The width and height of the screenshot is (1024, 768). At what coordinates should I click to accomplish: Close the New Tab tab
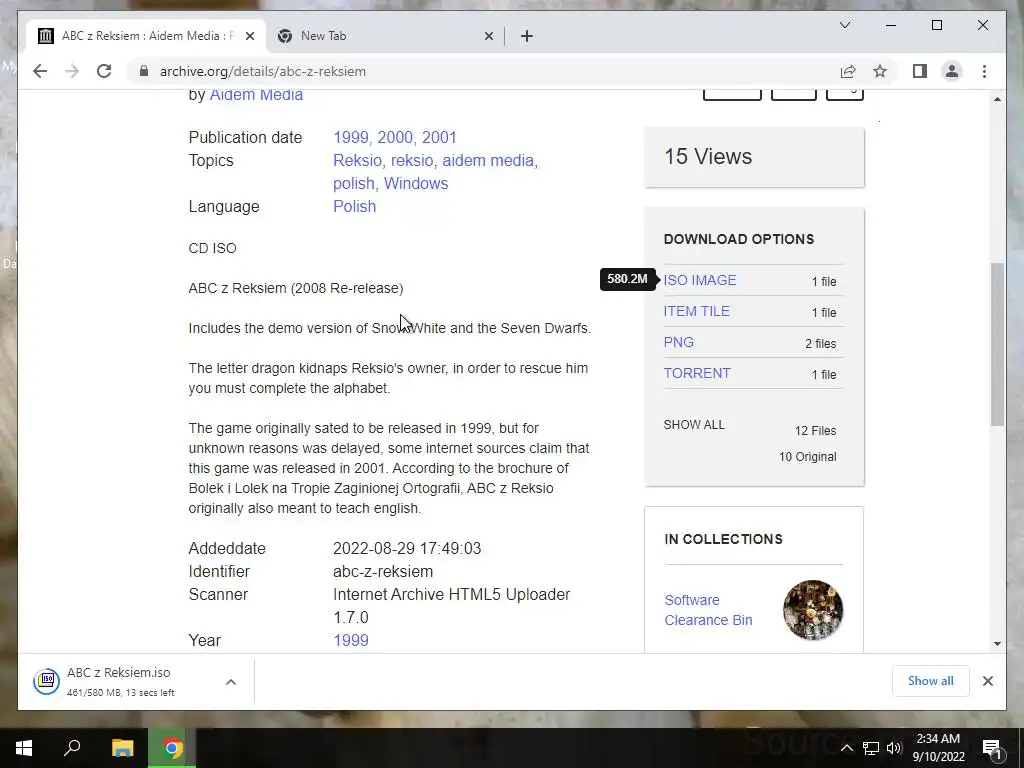488,36
